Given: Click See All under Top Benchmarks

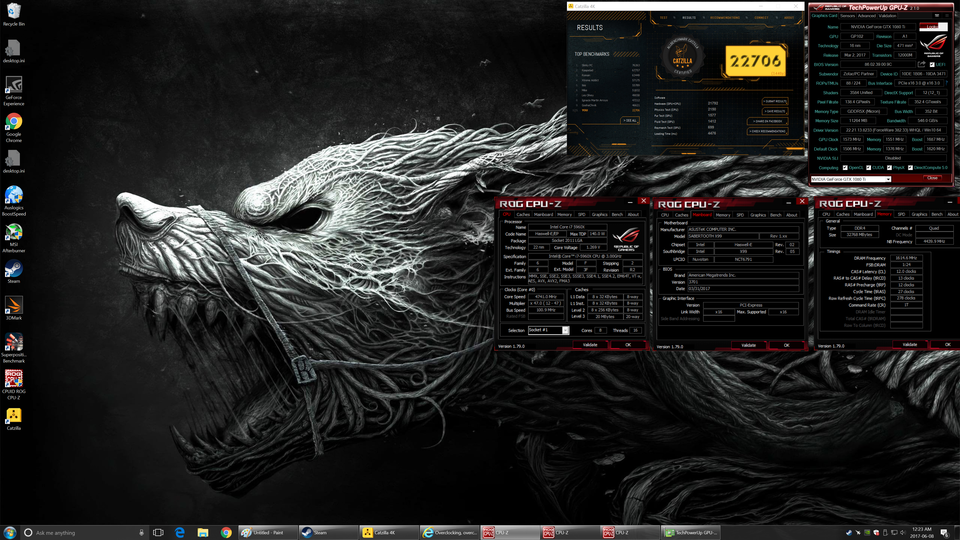Looking at the screenshot, I should pyautogui.click(x=630, y=121).
